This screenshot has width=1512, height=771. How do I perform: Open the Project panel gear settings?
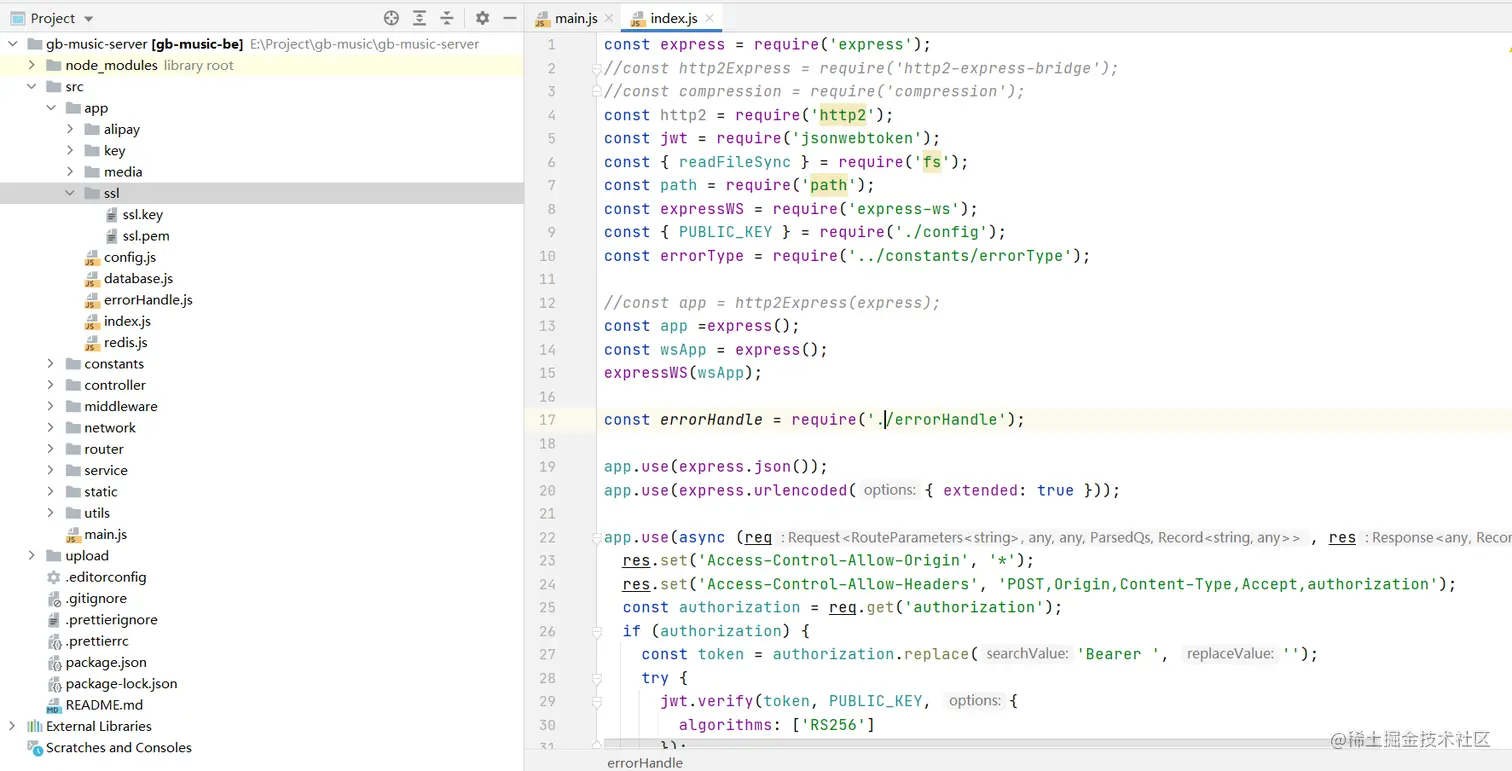coord(482,18)
